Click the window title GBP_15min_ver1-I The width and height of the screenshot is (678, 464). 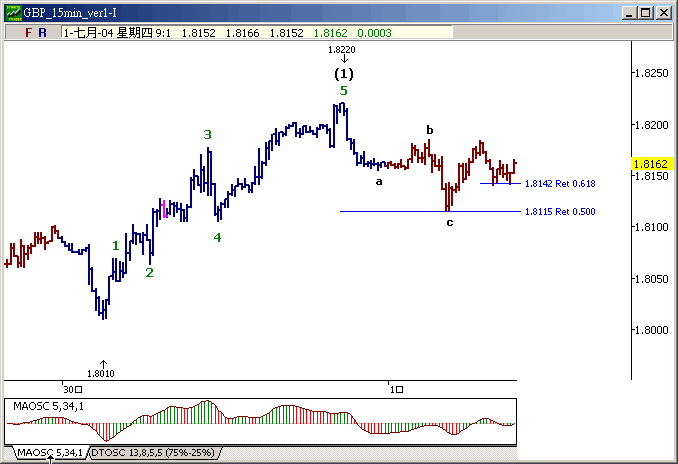(70, 13)
